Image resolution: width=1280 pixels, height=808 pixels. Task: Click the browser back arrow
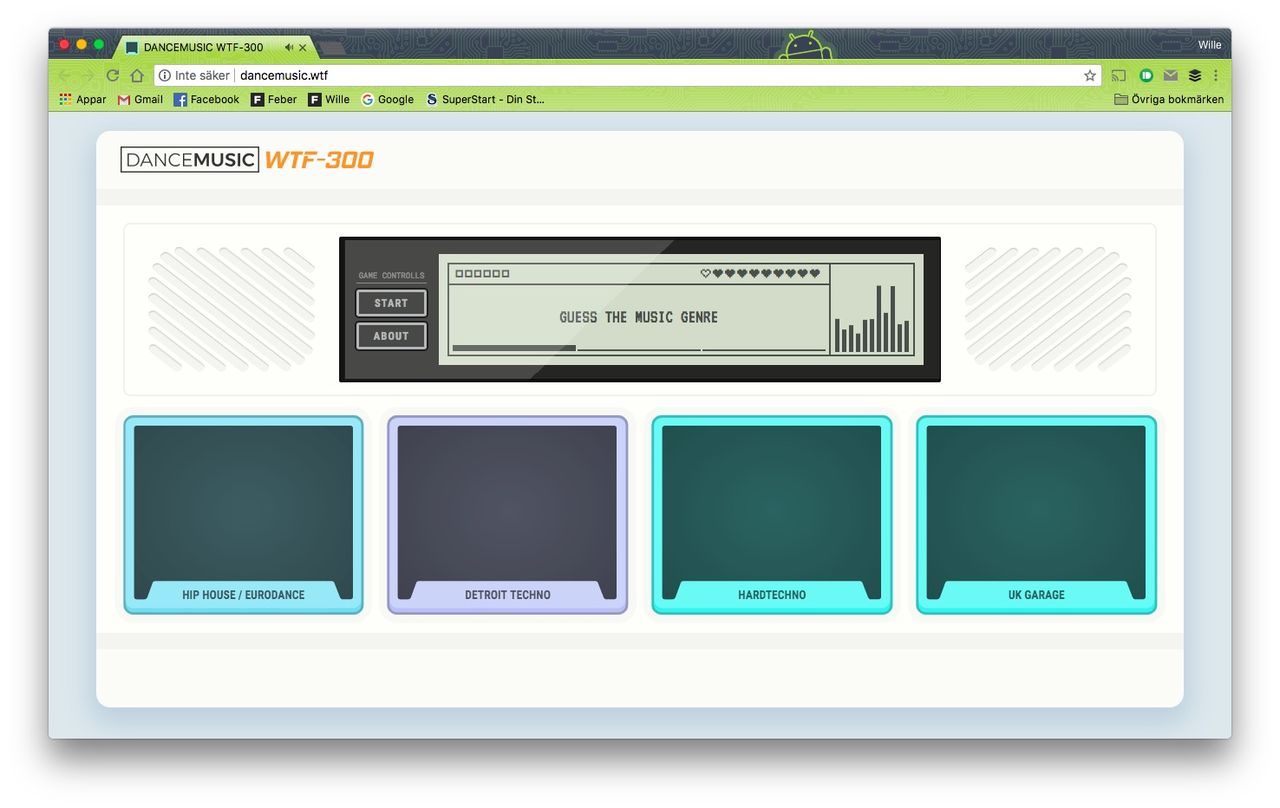64,75
